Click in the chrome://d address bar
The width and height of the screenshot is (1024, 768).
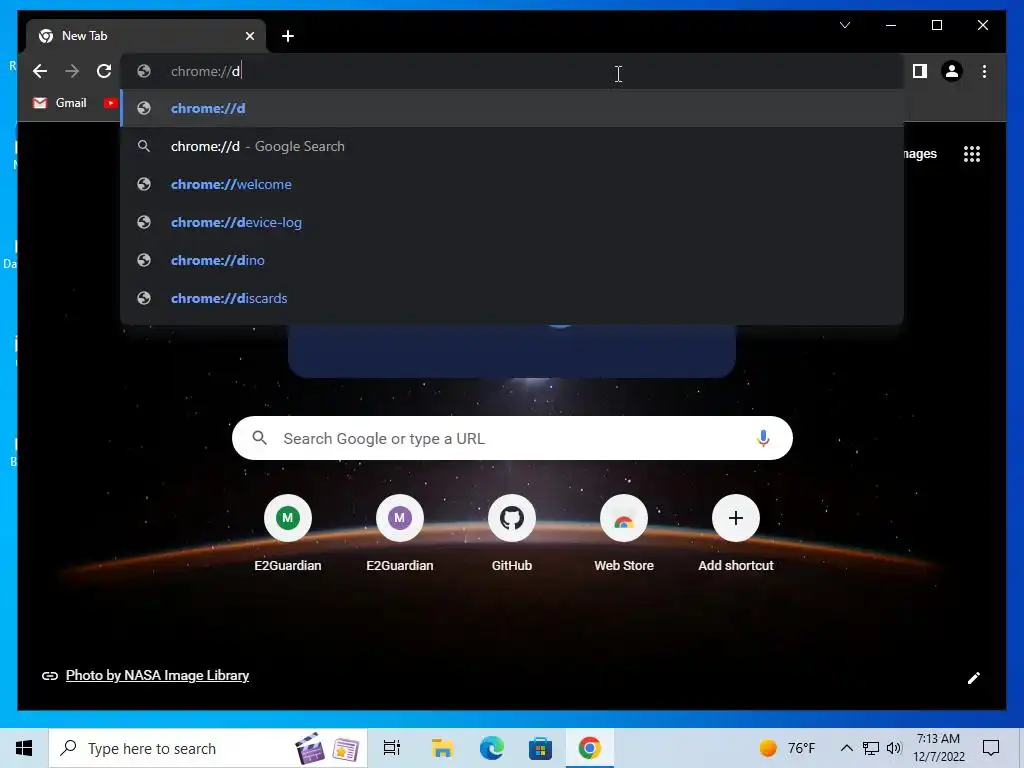coord(512,71)
